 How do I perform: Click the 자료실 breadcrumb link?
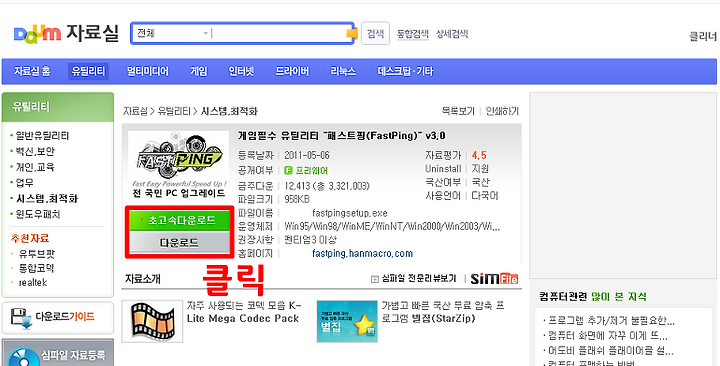click(x=135, y=111)
